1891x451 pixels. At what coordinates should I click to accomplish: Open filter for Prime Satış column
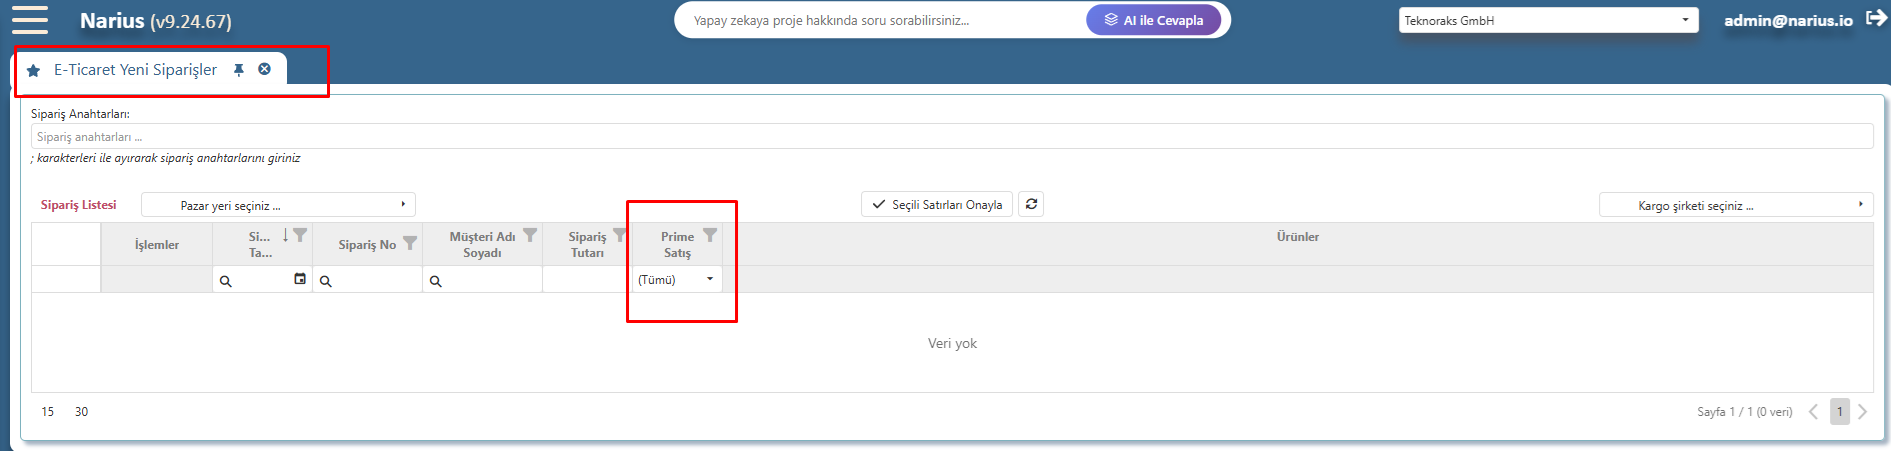[x=710, y=235]
